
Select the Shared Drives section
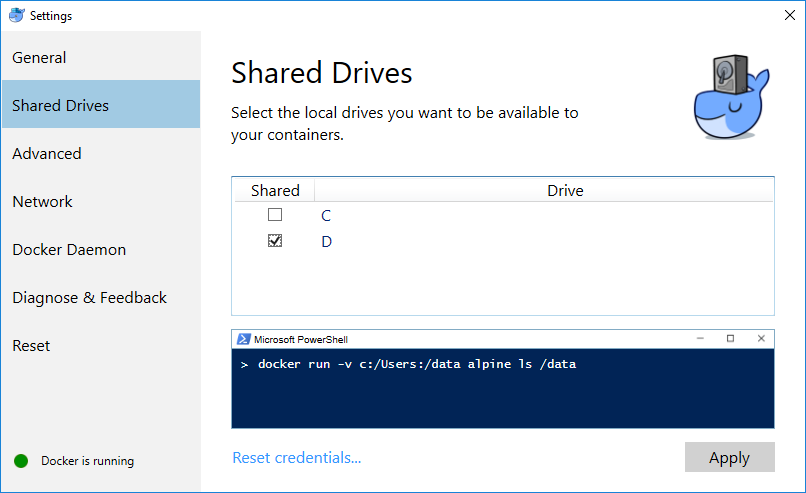point(101,104)
